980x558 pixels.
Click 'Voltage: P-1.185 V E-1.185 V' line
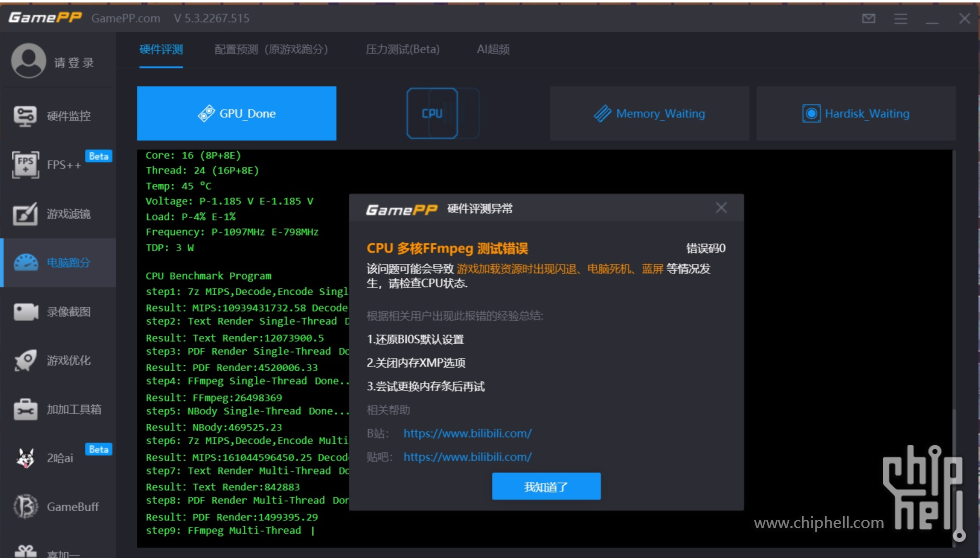[x=229, y=201]
